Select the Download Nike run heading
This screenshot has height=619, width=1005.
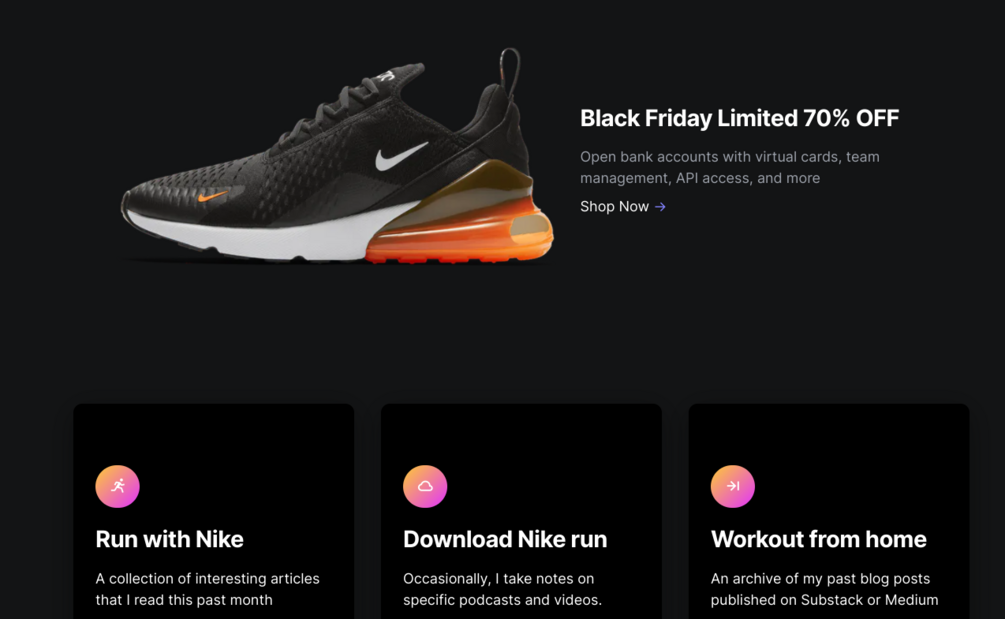pyautogui.click(x=504, y=539)
